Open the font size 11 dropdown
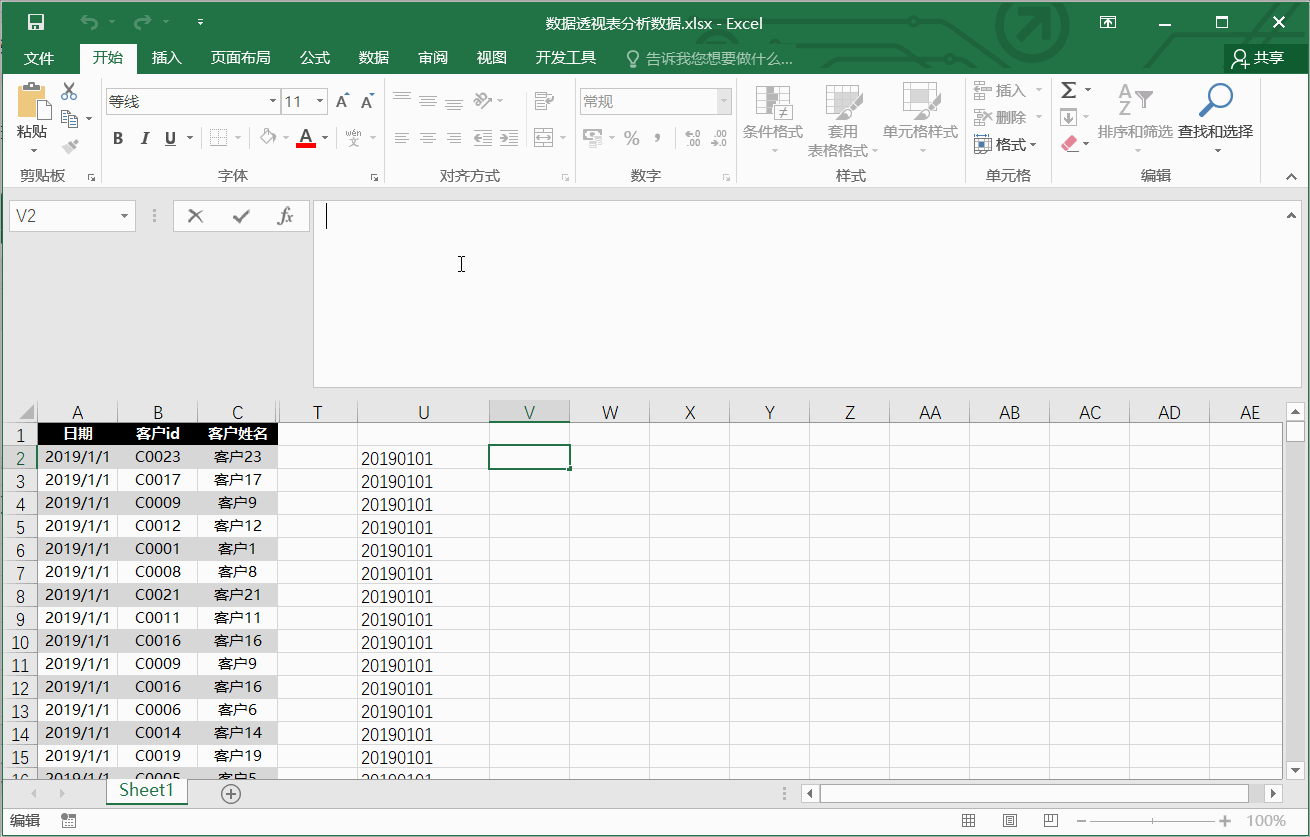The height and width of the screenshot is (837, 1310). (x=320, y=101)
